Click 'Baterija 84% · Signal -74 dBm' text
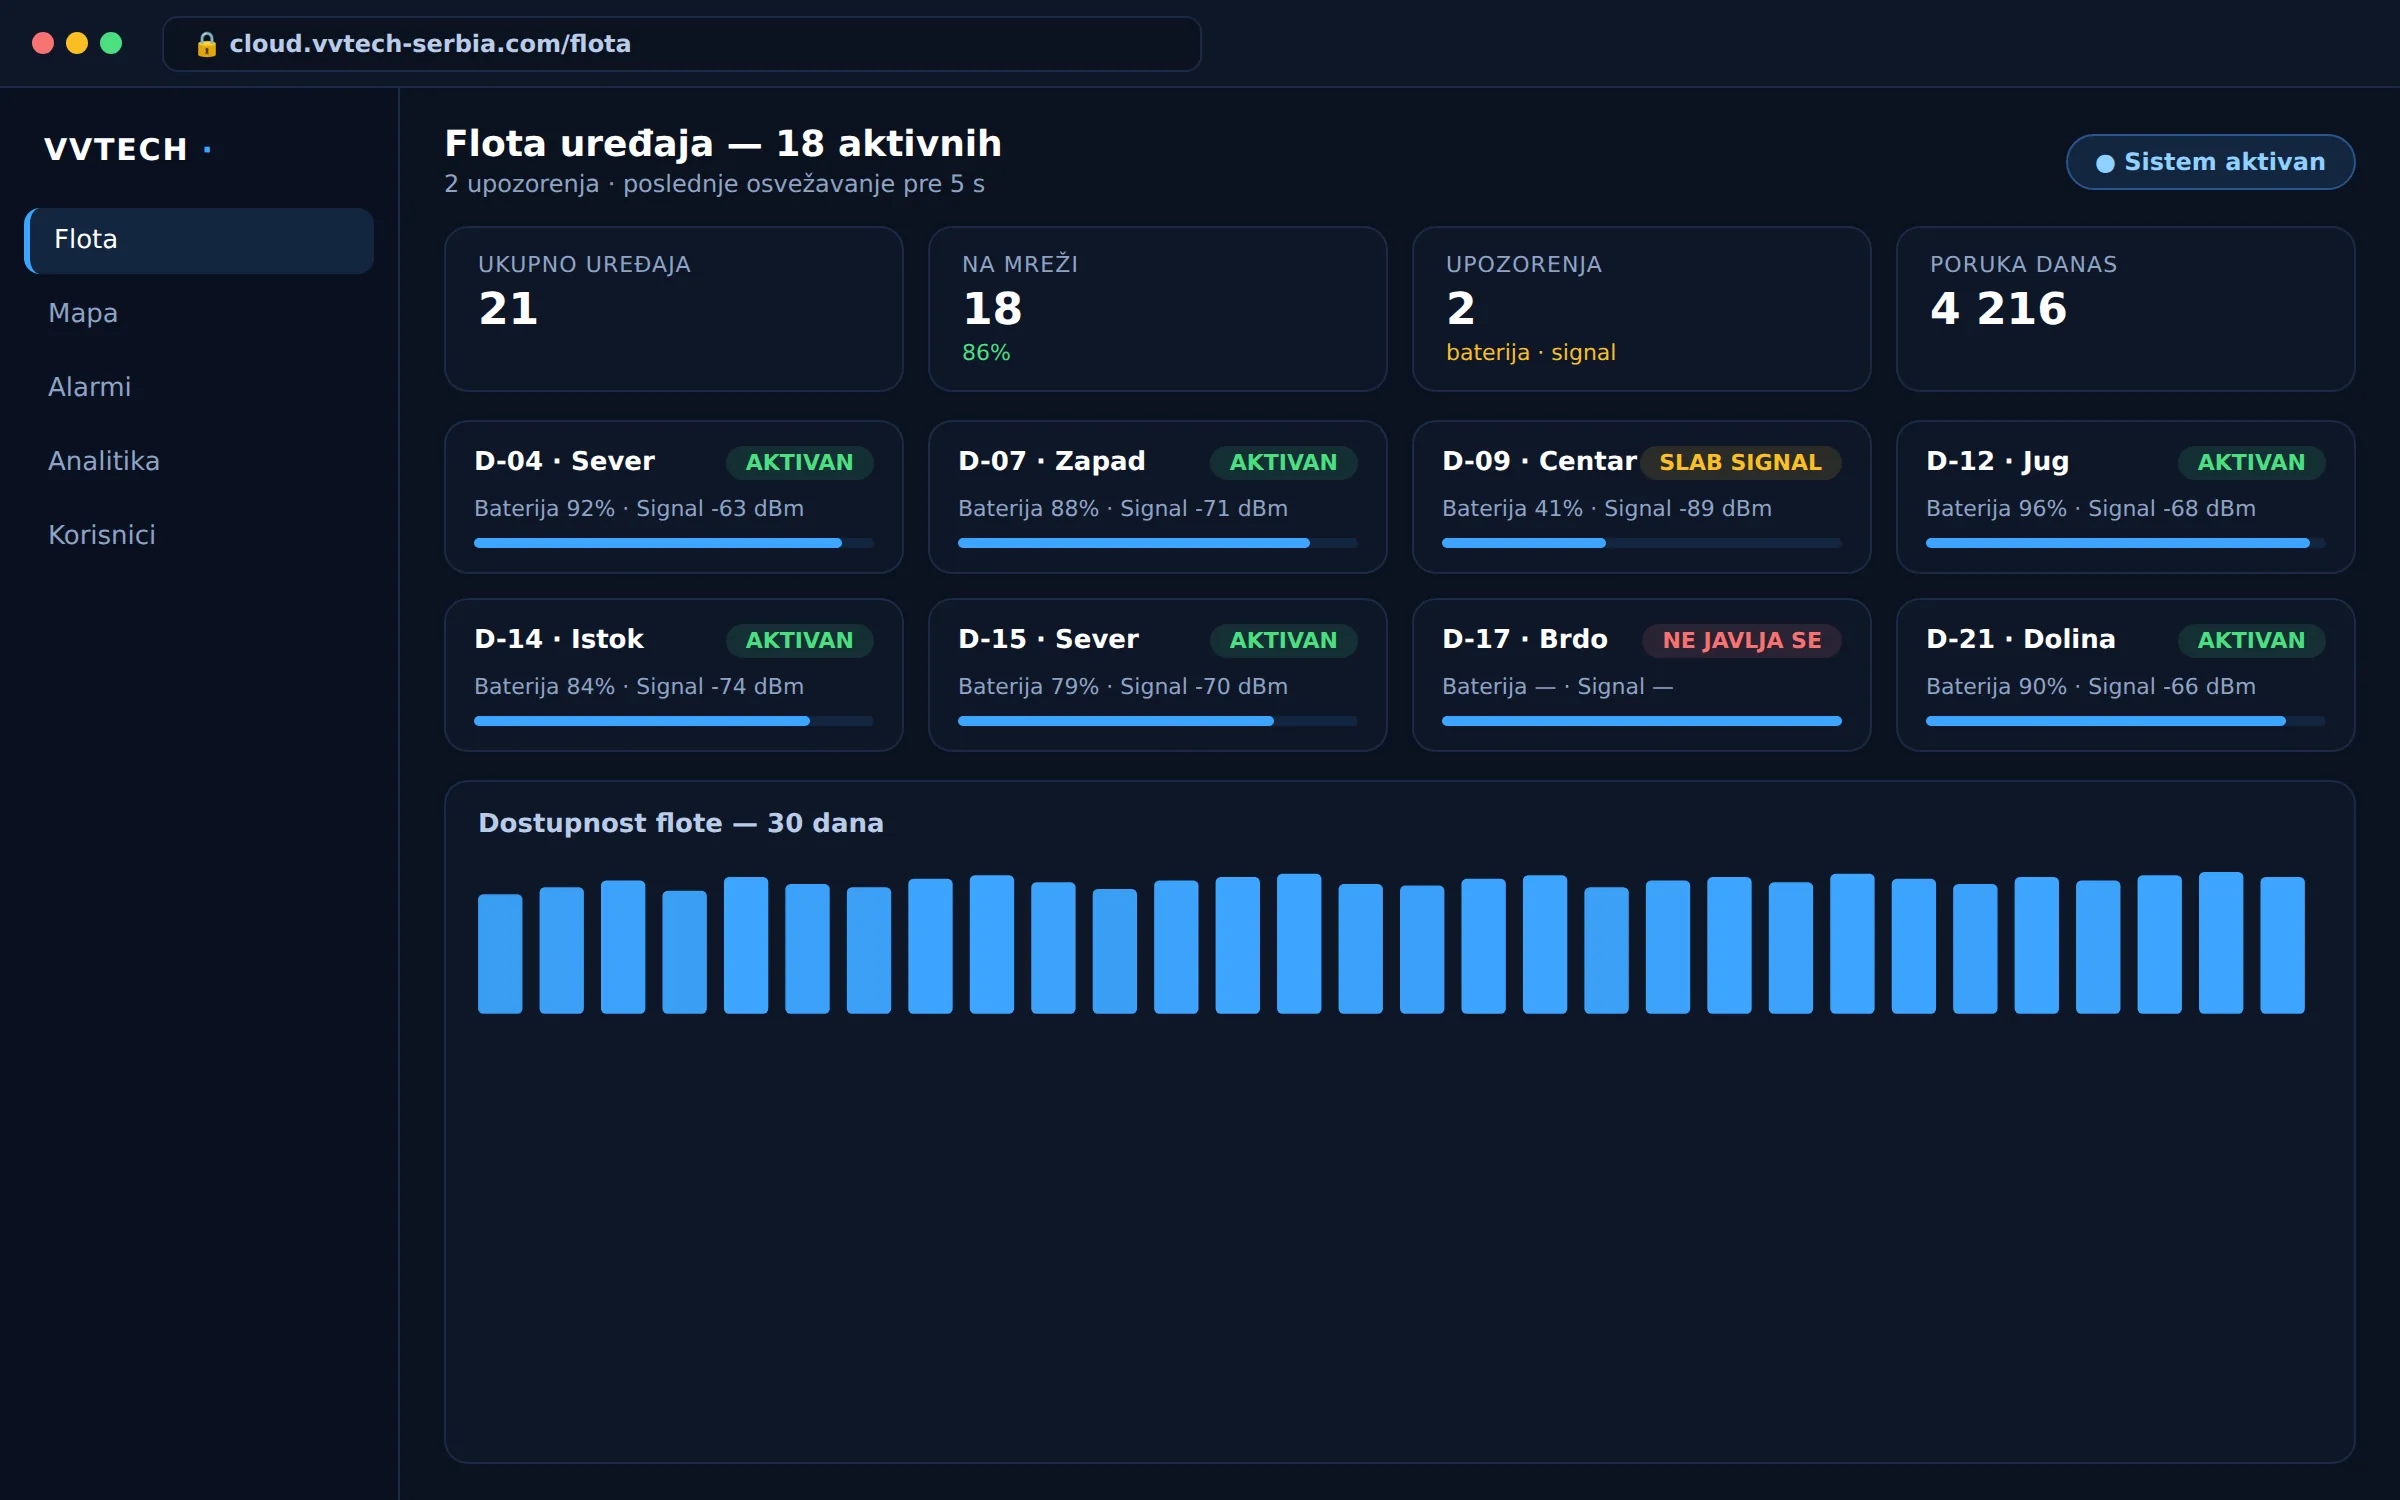 tap(639, 687)
